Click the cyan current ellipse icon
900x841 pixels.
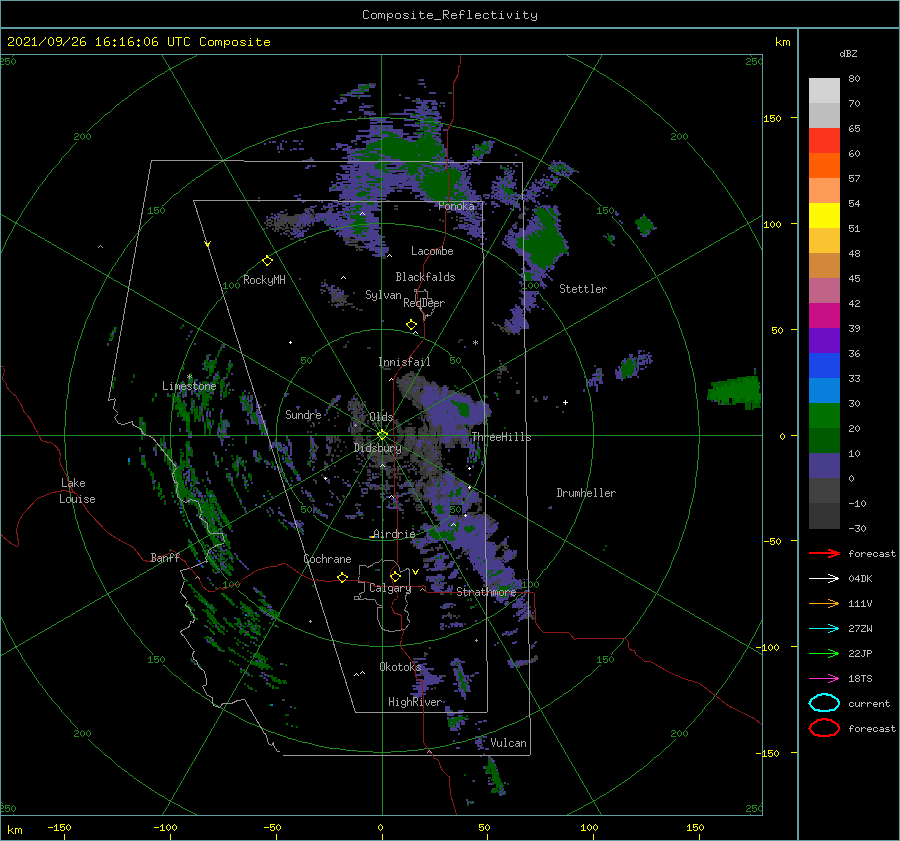pos(824,703)
